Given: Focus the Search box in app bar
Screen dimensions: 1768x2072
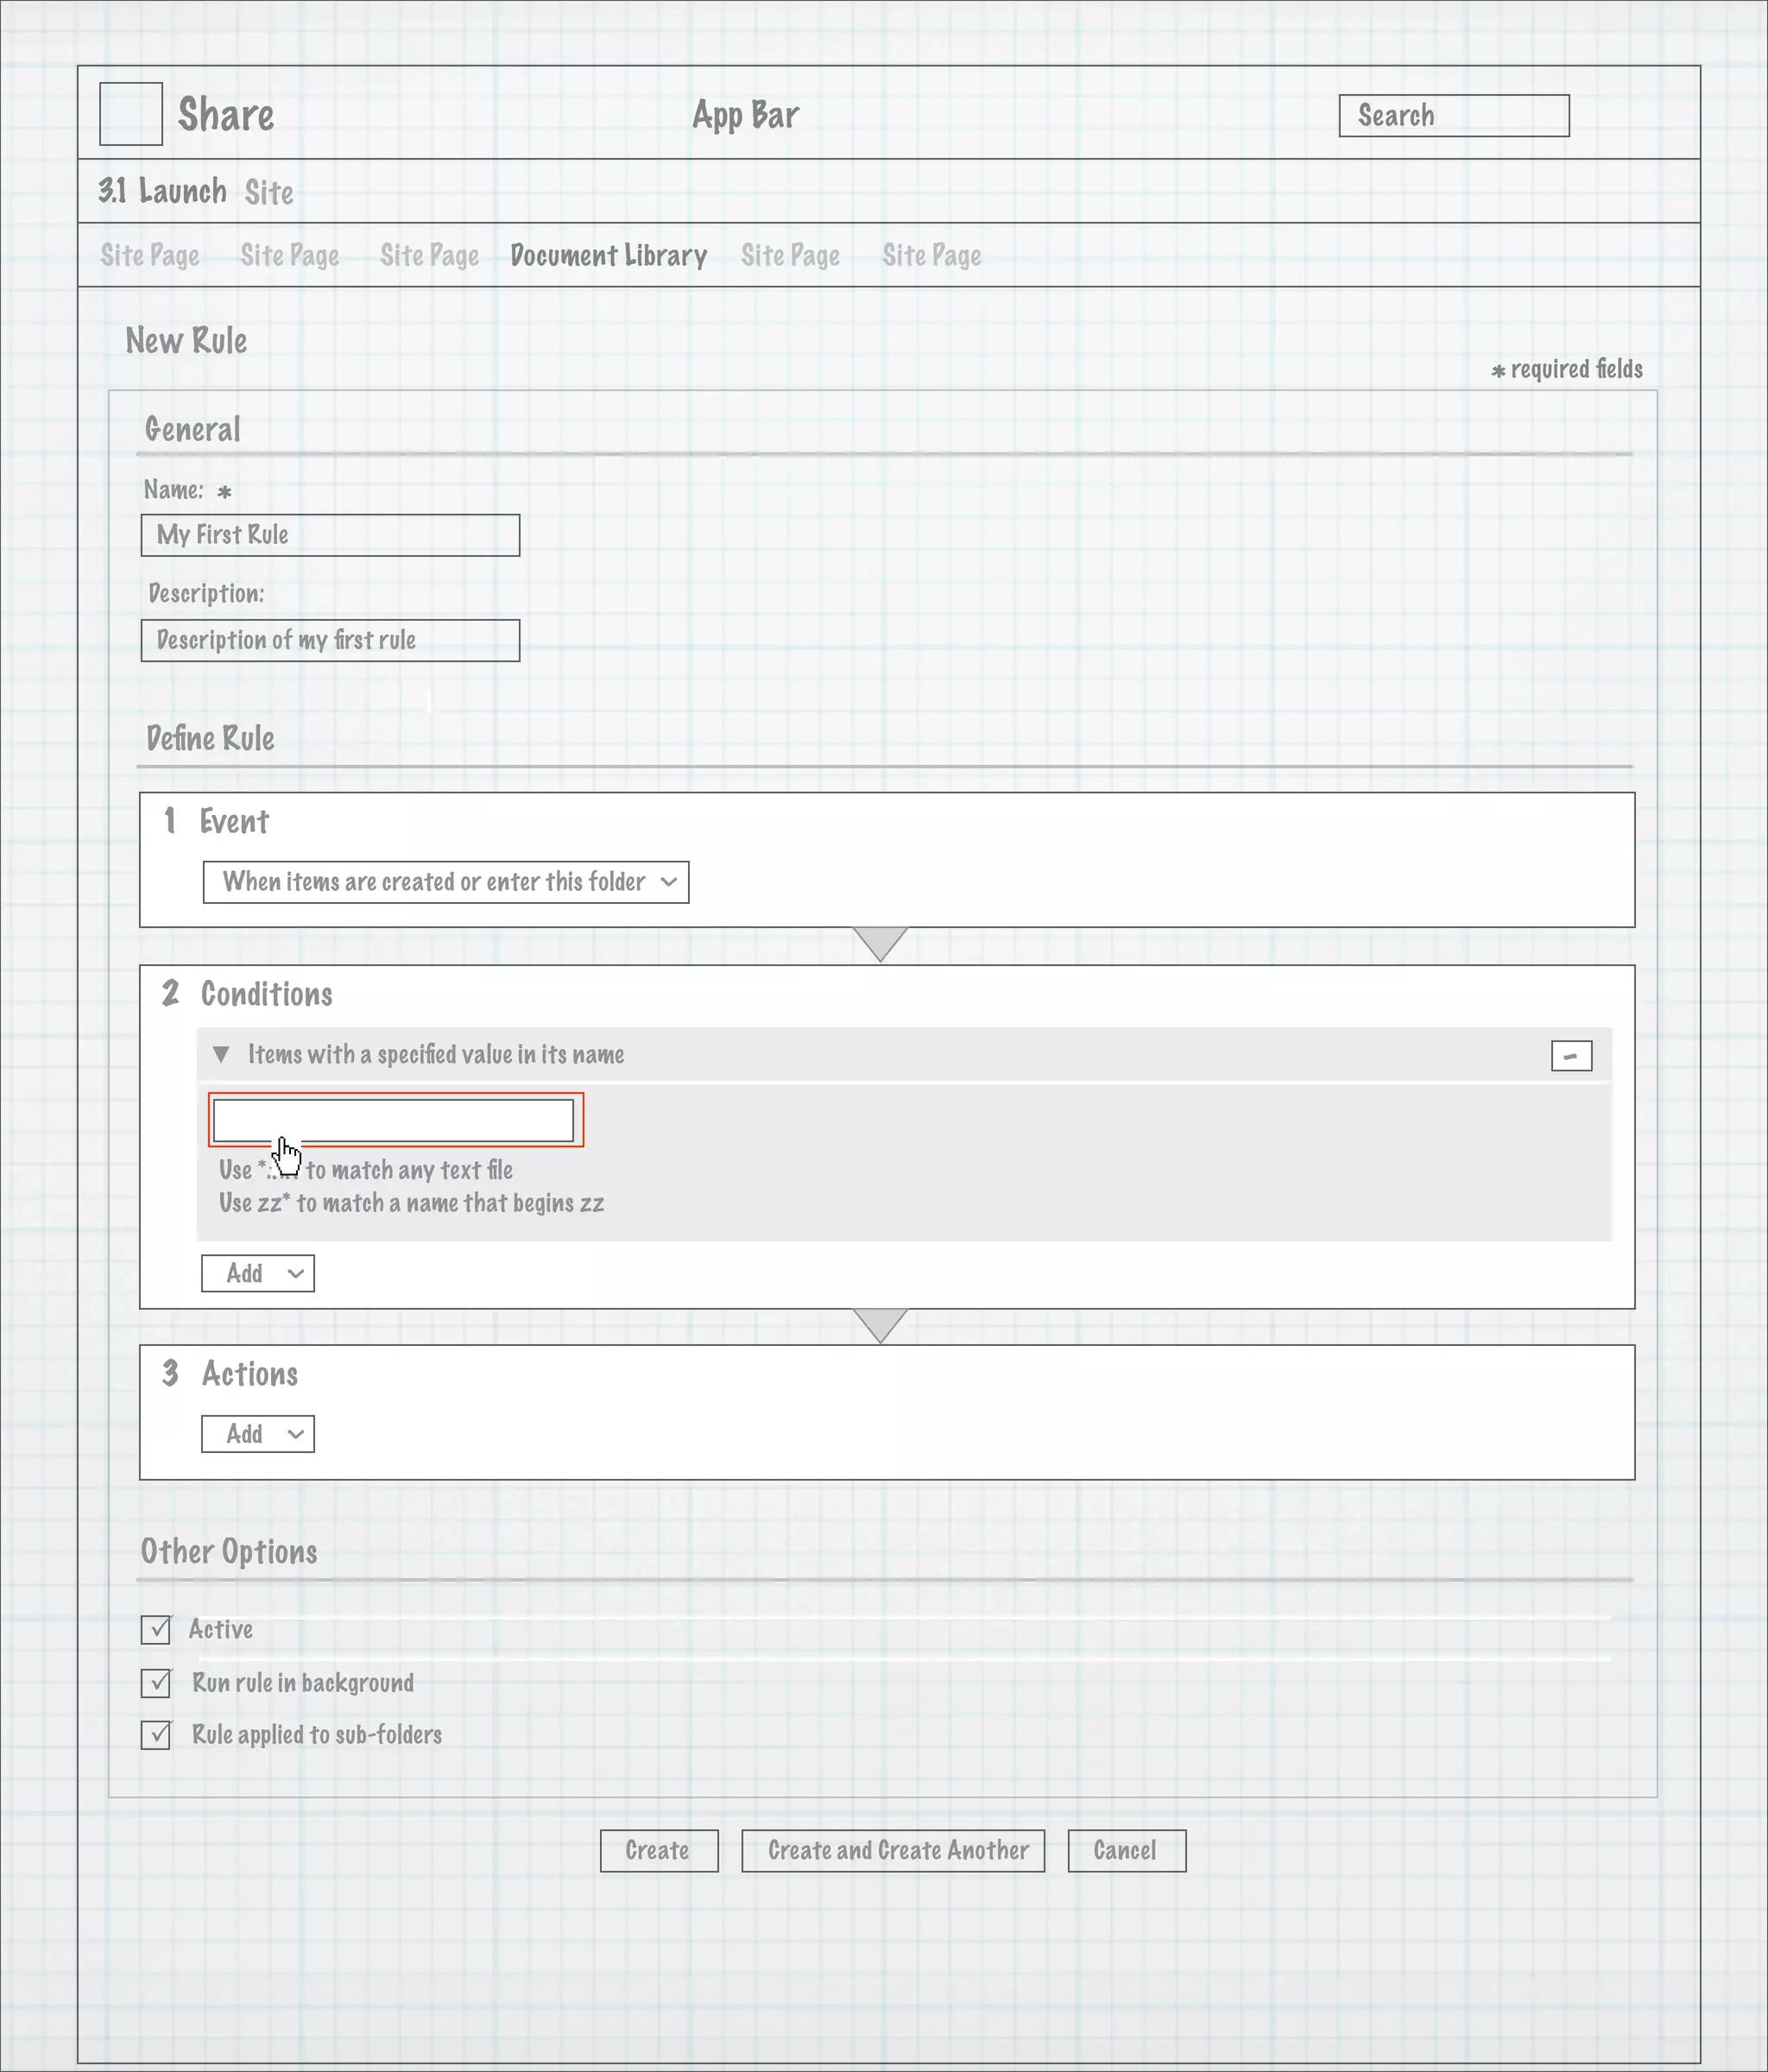Looking at the screenshot, I should click(x=1453, y=116).
